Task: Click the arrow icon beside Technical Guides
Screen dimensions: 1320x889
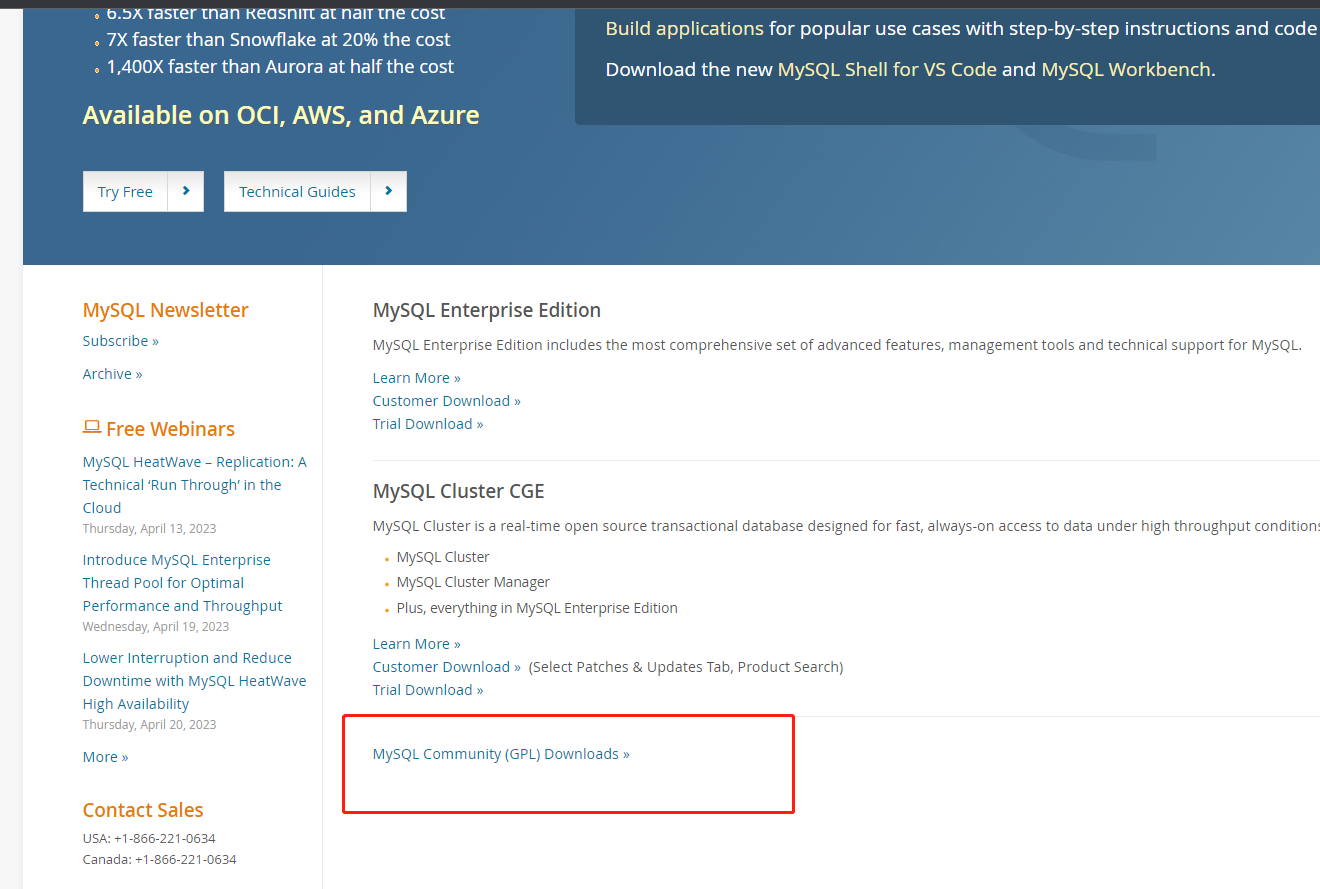Action: (389, 192)
